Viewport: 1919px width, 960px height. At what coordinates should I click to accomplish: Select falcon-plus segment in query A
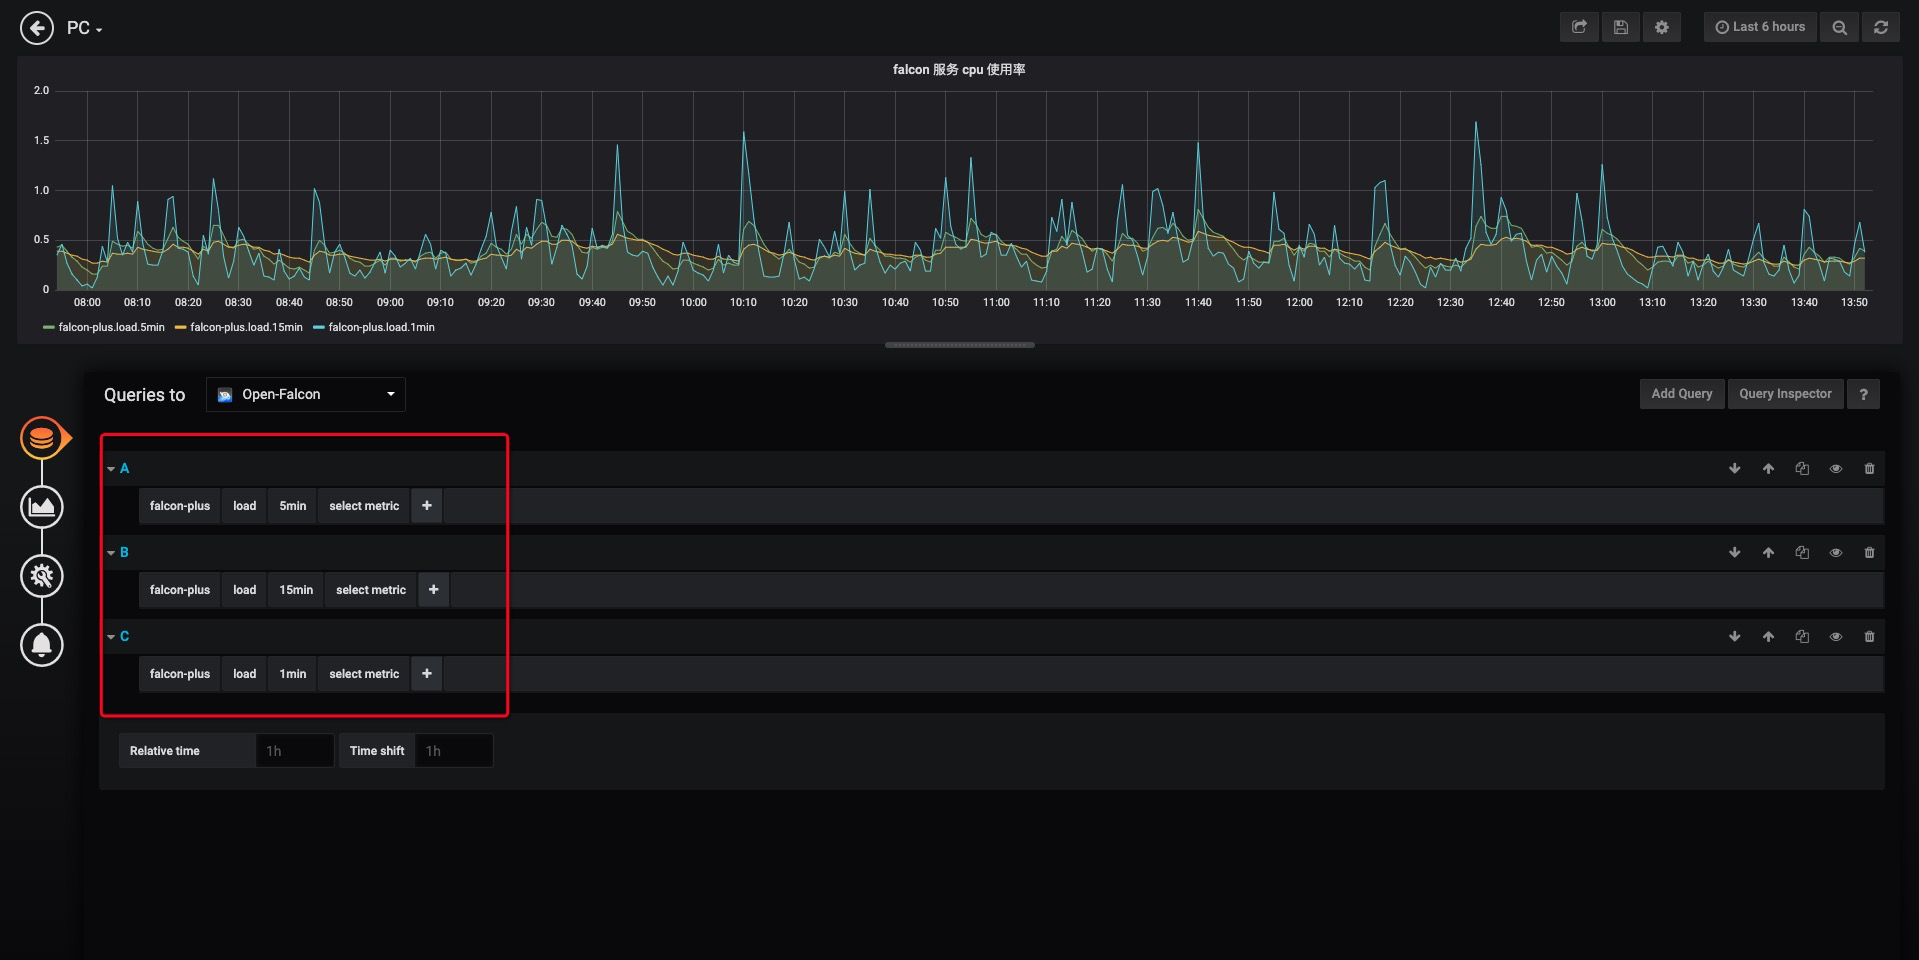[180, 506]
